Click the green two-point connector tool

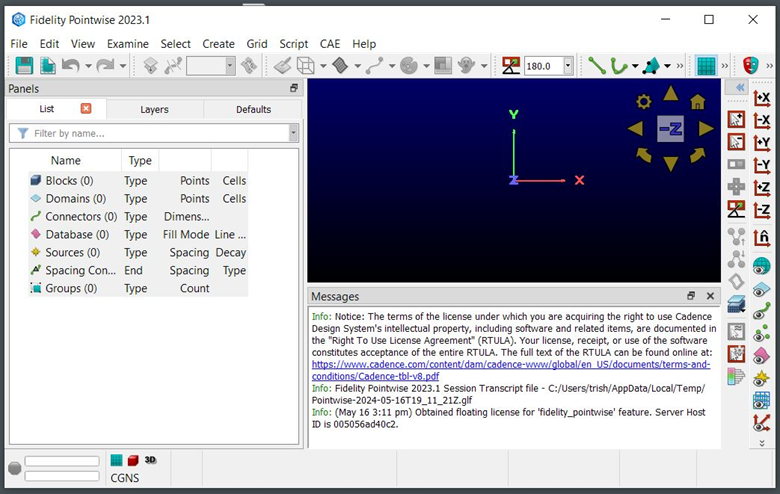(x=596, y=66)
